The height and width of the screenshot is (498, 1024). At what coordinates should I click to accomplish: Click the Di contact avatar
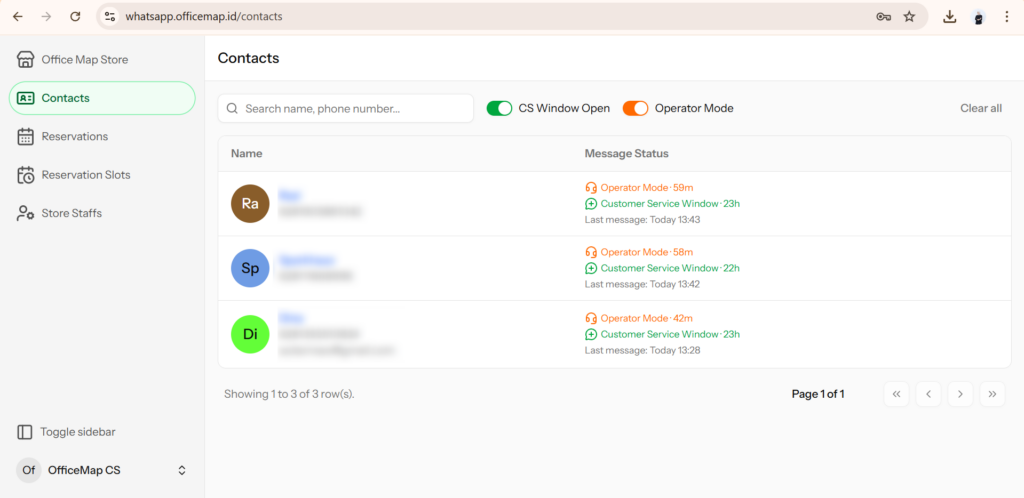click(x=250, y=334)
